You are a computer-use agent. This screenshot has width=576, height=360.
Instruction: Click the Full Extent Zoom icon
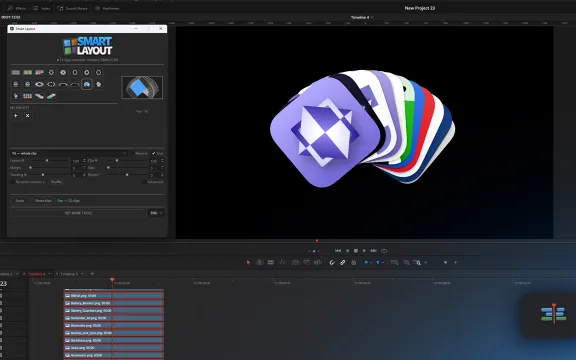pyautogui.click(x=394, y=262)
